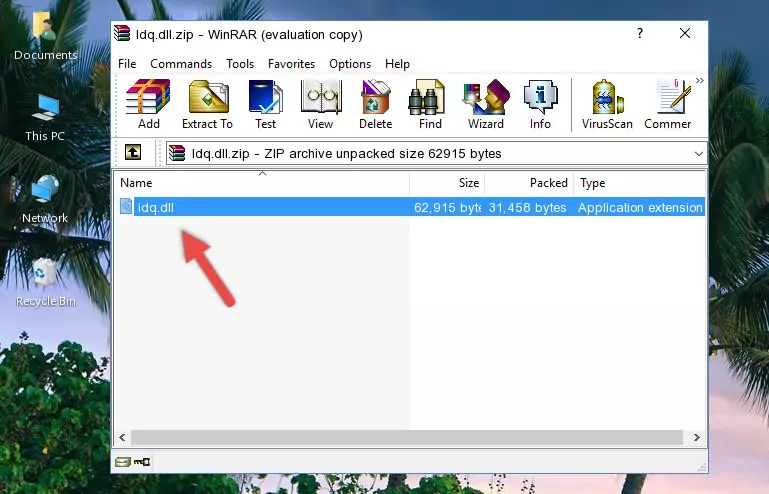This screenshot has width=769, height=494.
Task: Click the Comment toolbar icon
Action: [x=668, y=104]
